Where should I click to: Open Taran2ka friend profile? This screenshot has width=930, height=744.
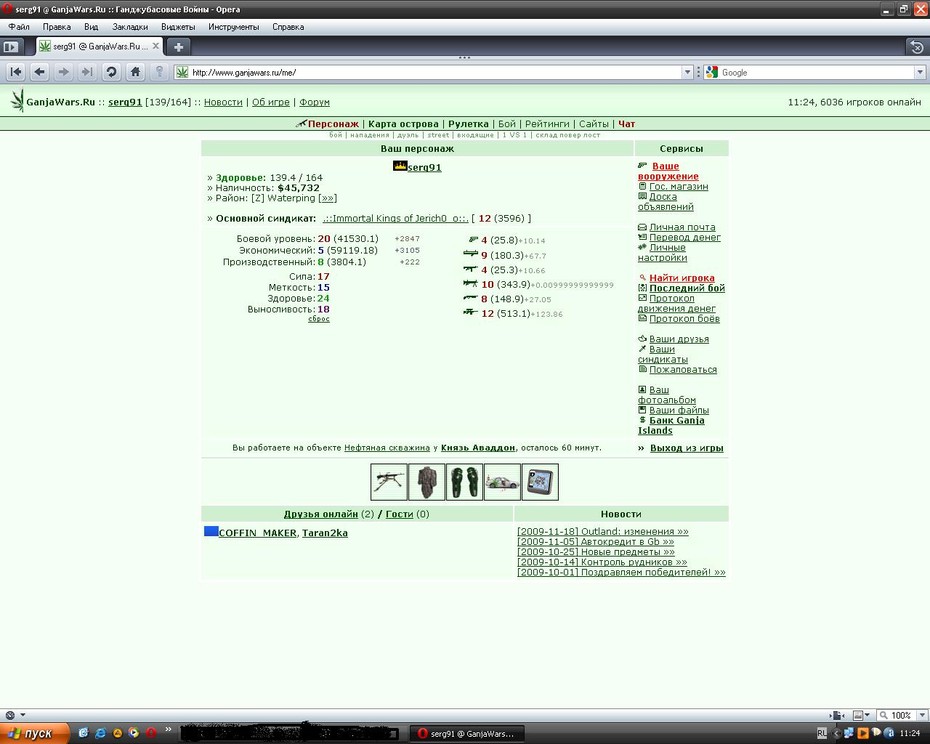(324, 533)
